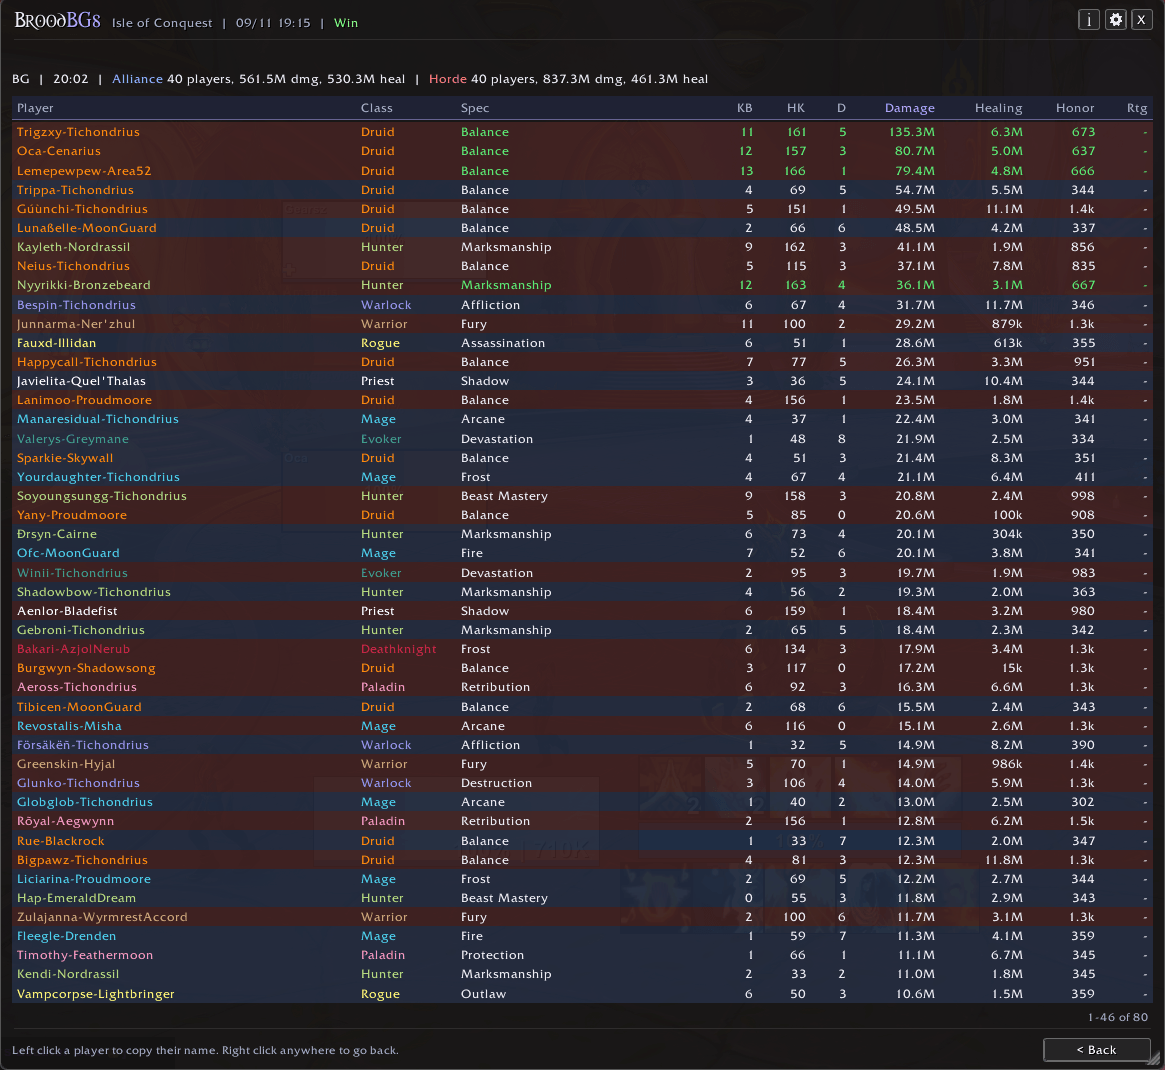The width and height of the screenshot is (1165, 1070).
Task: Select player Fauxd-Illidan
Action: 582,343
